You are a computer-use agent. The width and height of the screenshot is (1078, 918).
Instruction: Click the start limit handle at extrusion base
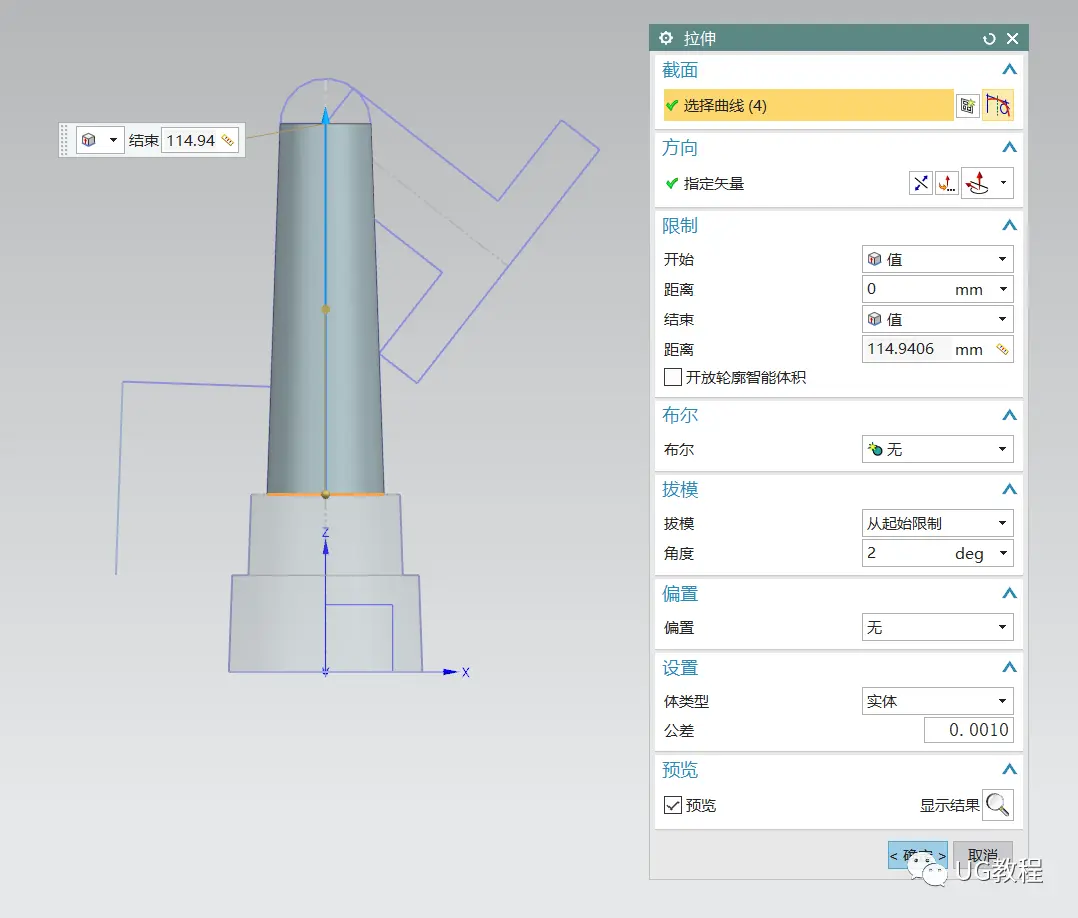326,494
